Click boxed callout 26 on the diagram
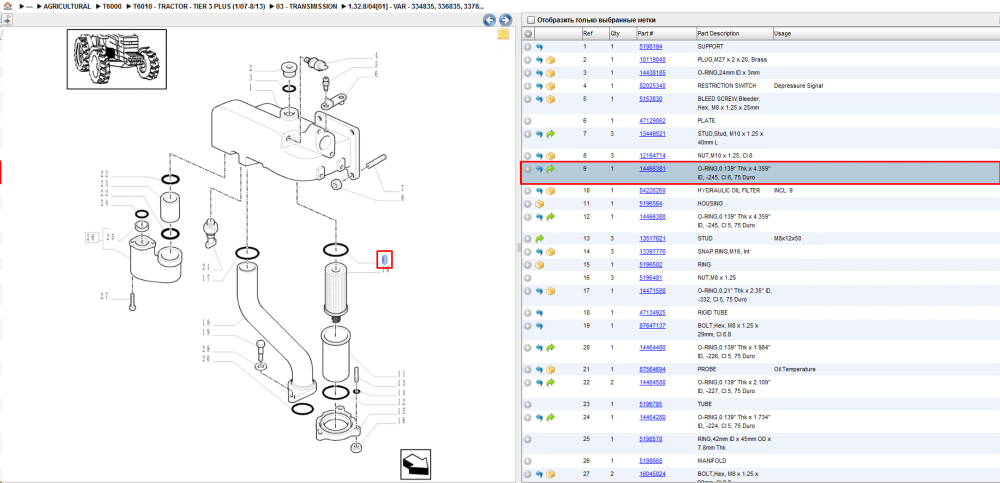 pos(91,238)
